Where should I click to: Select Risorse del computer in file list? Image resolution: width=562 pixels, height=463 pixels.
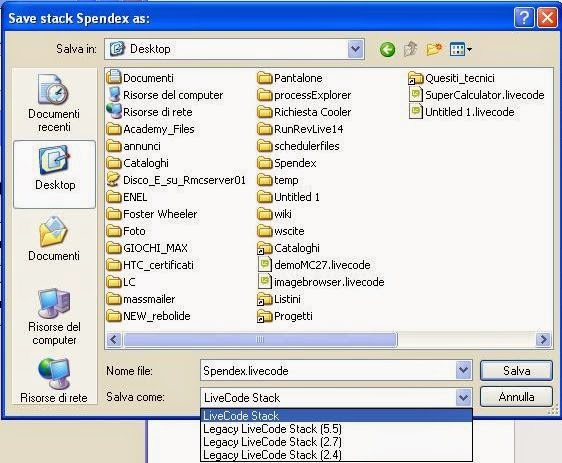point(165,95)
